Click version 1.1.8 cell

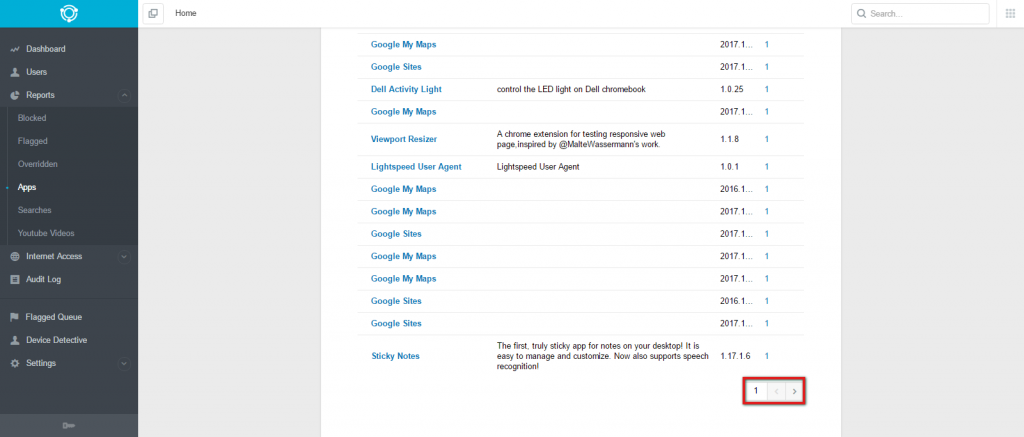(729, 139)
